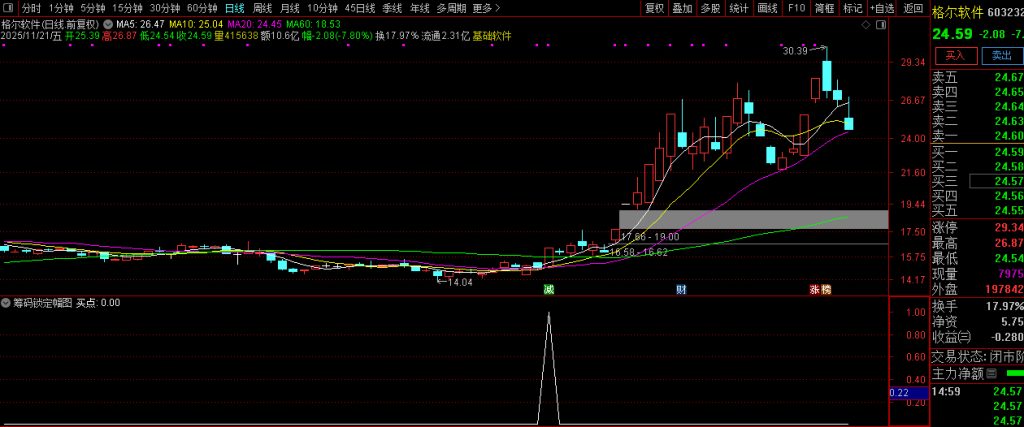Click the gray price gap zone on chart
This screenshot has height=427, width=1024.
[752, 219]
